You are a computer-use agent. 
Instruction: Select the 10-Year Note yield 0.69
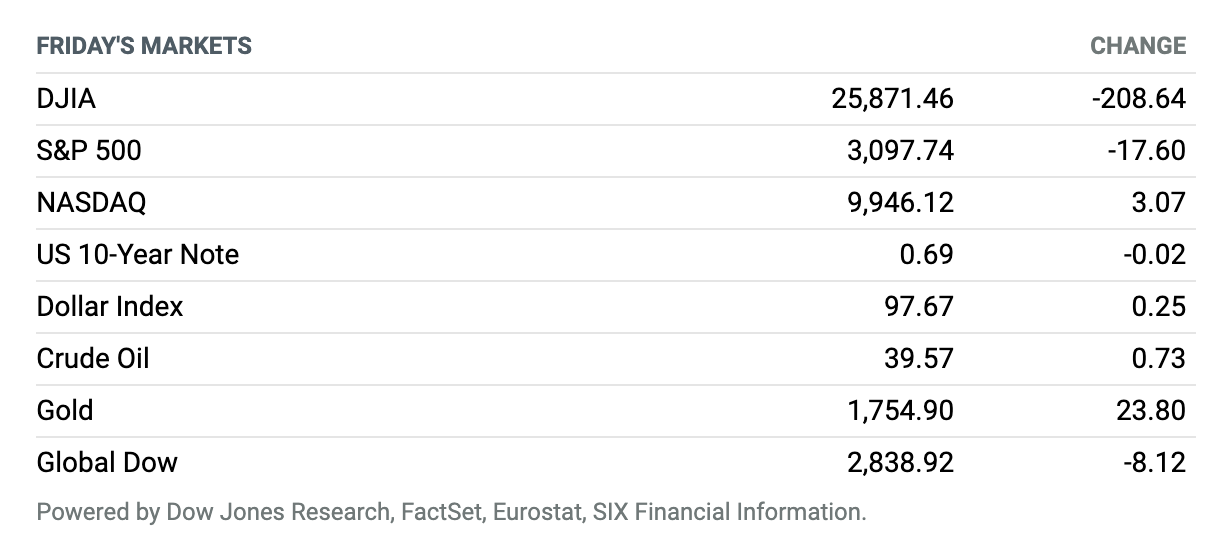927,254
